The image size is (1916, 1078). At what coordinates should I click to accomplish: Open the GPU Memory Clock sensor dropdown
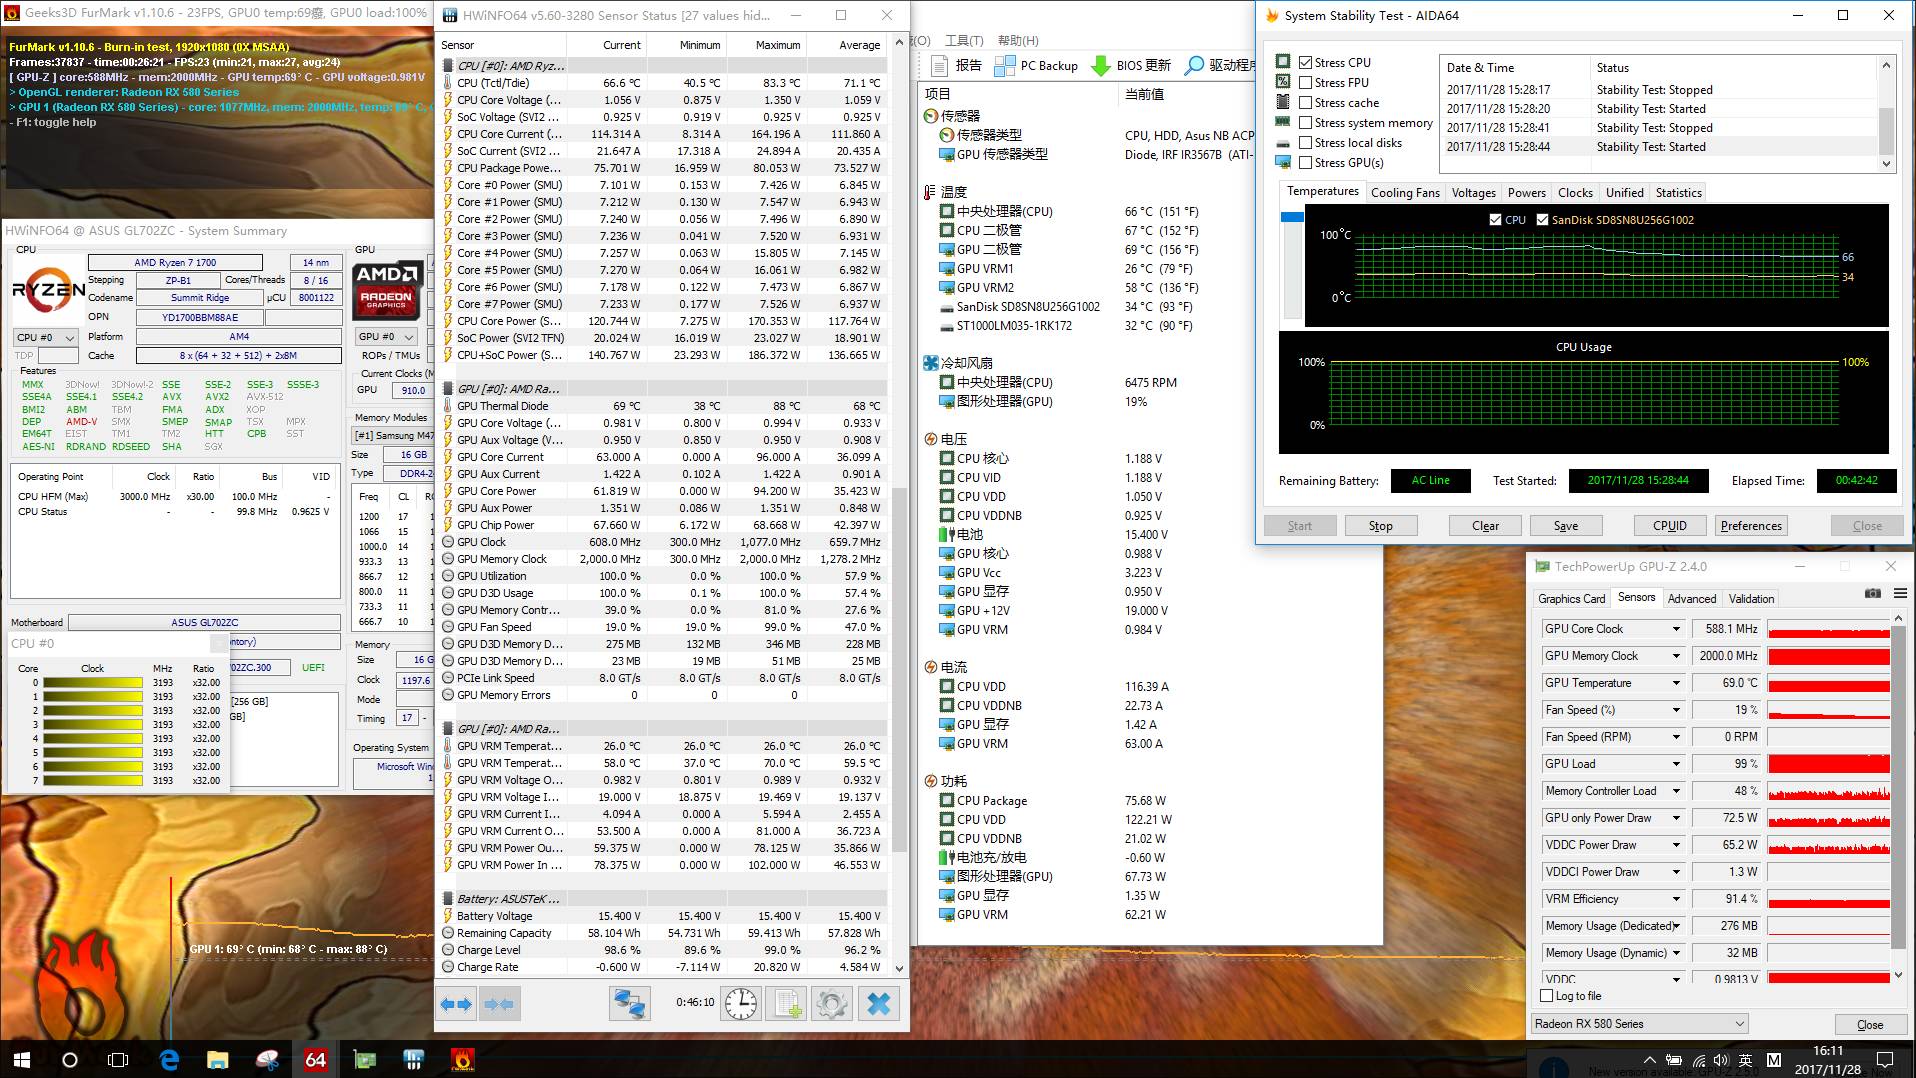[1676, 656]
